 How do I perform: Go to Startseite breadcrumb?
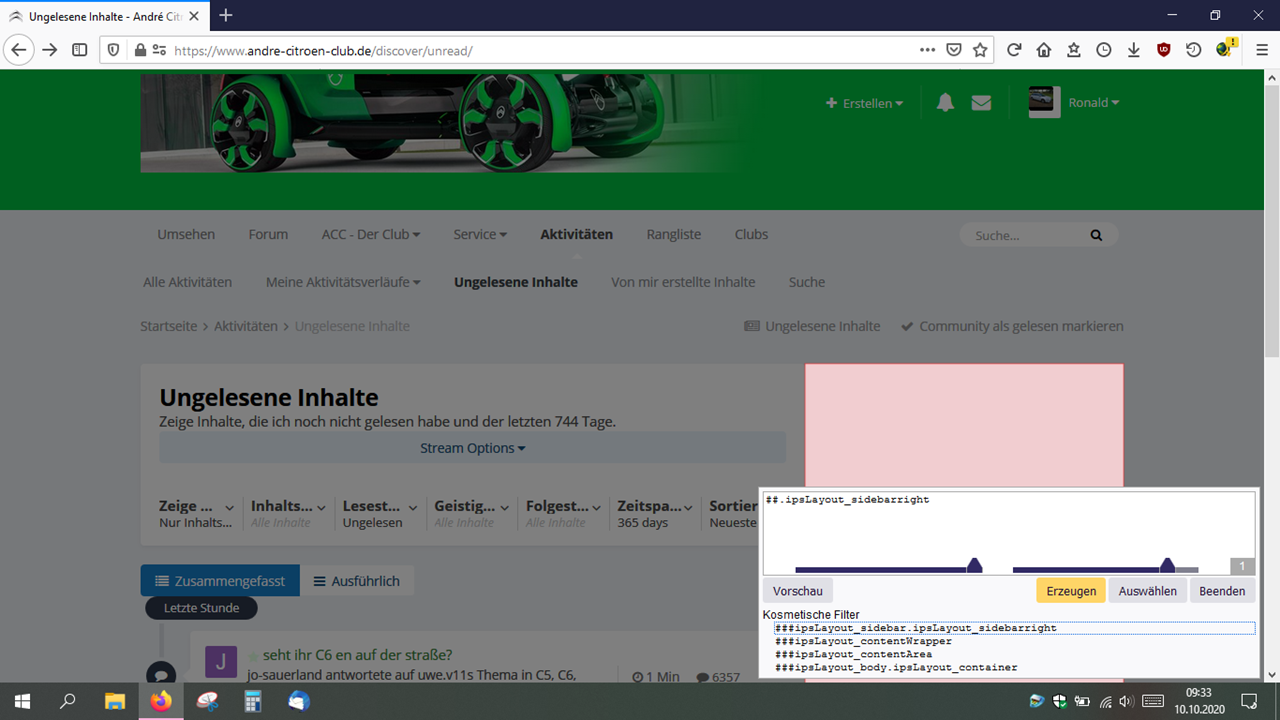point(169,326)
